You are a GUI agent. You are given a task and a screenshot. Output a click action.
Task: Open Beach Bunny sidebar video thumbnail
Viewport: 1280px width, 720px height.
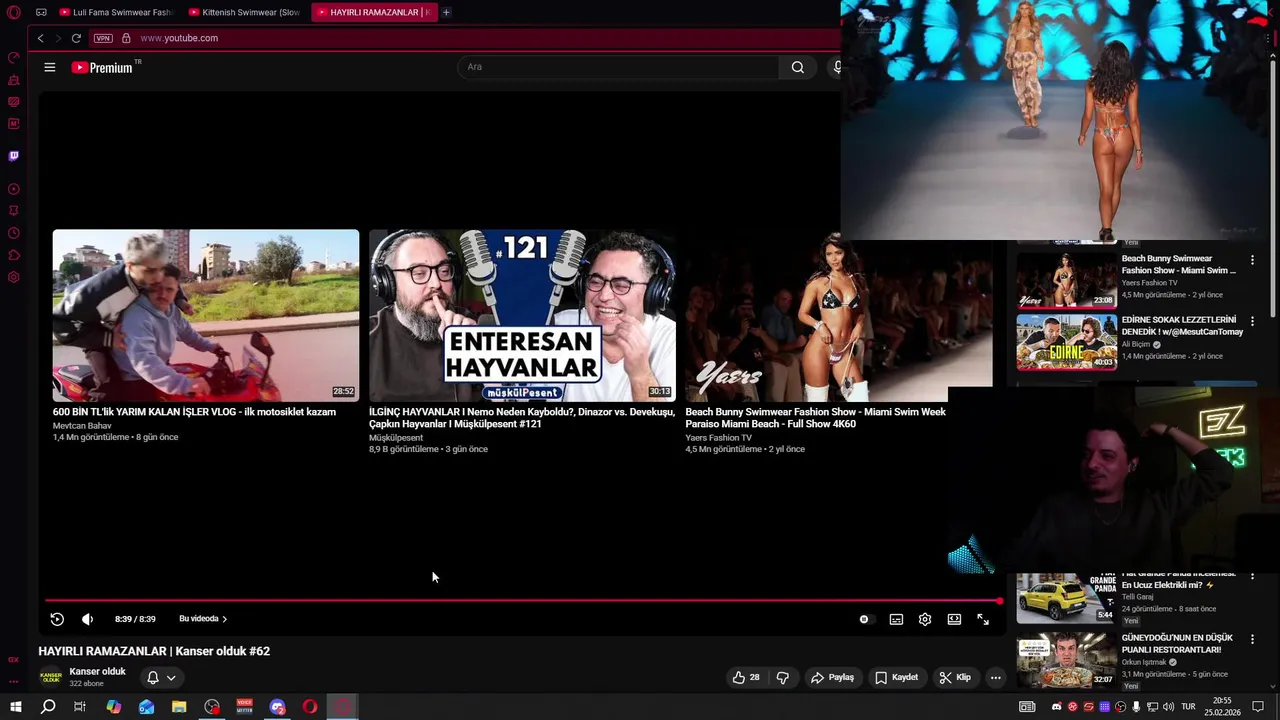1066,280
